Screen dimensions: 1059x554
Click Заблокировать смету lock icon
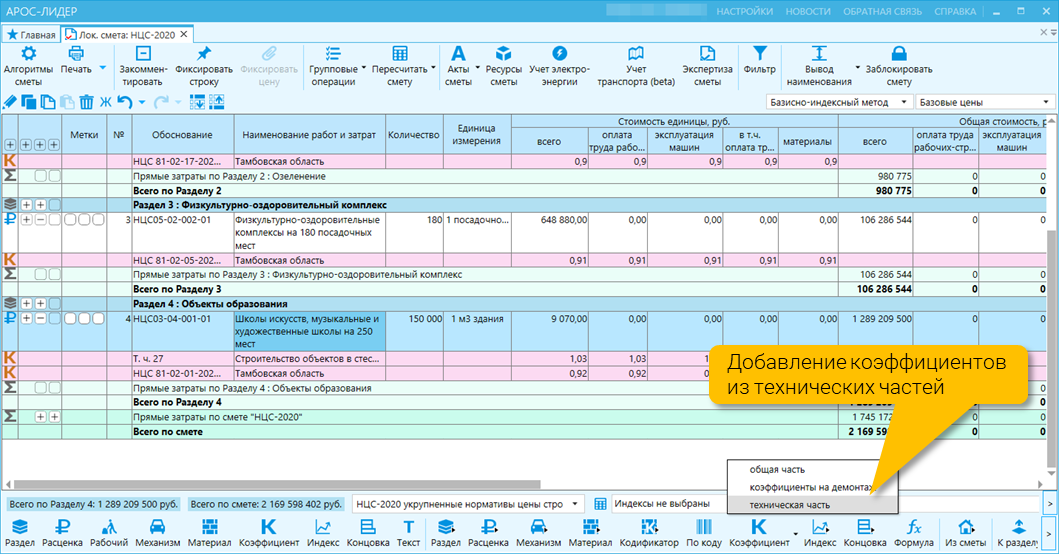click(x=898, y=53)
